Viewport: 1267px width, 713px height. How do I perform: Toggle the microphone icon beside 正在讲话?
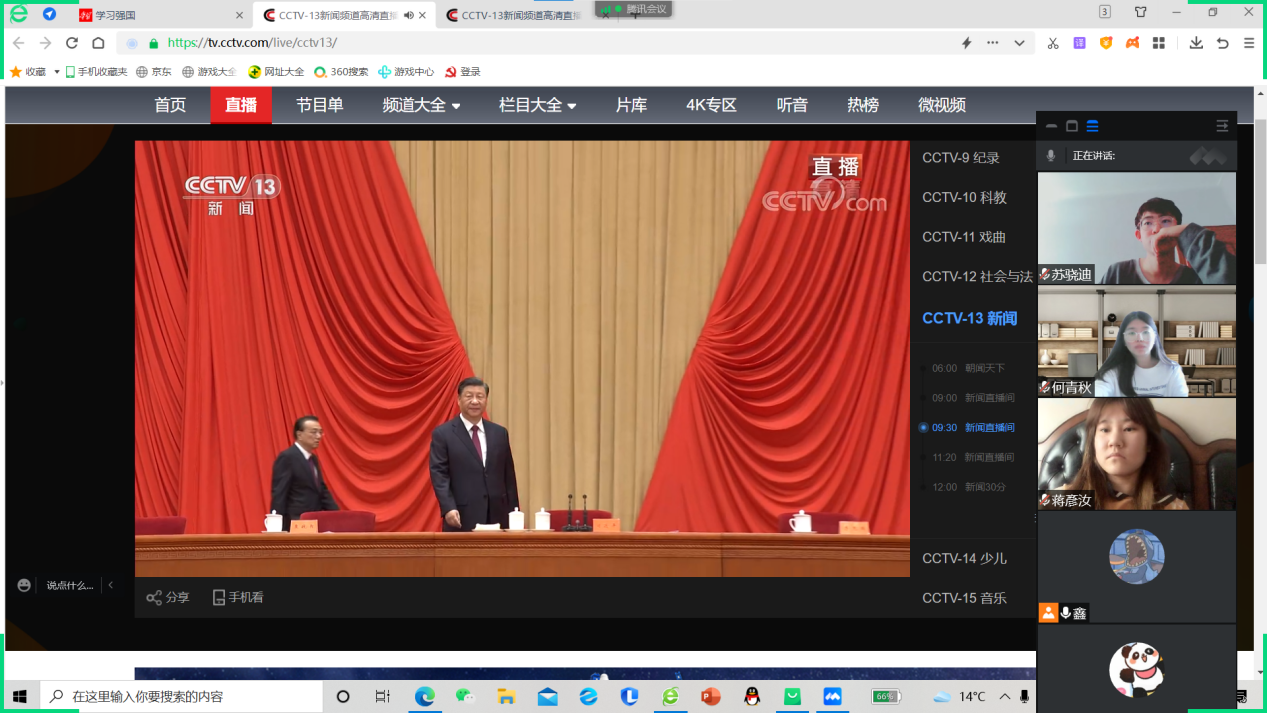tap(1050, 156)
